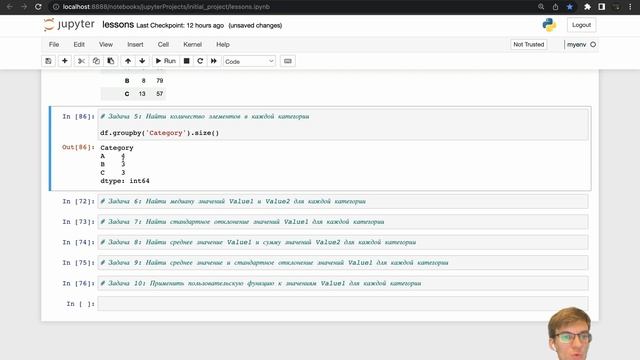Copy selected cells icon

tap(96, 61)
